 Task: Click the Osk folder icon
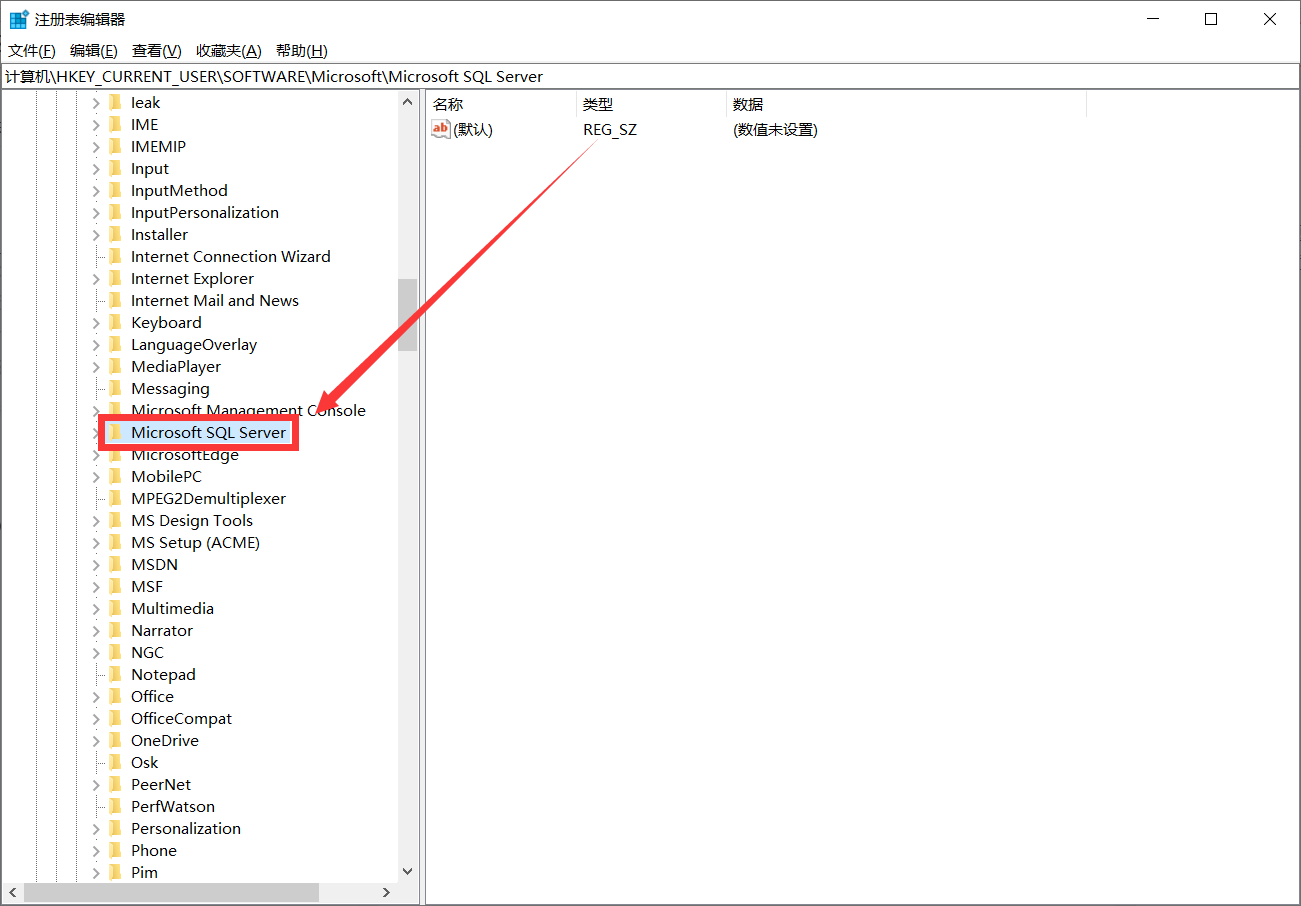point(116,762)
